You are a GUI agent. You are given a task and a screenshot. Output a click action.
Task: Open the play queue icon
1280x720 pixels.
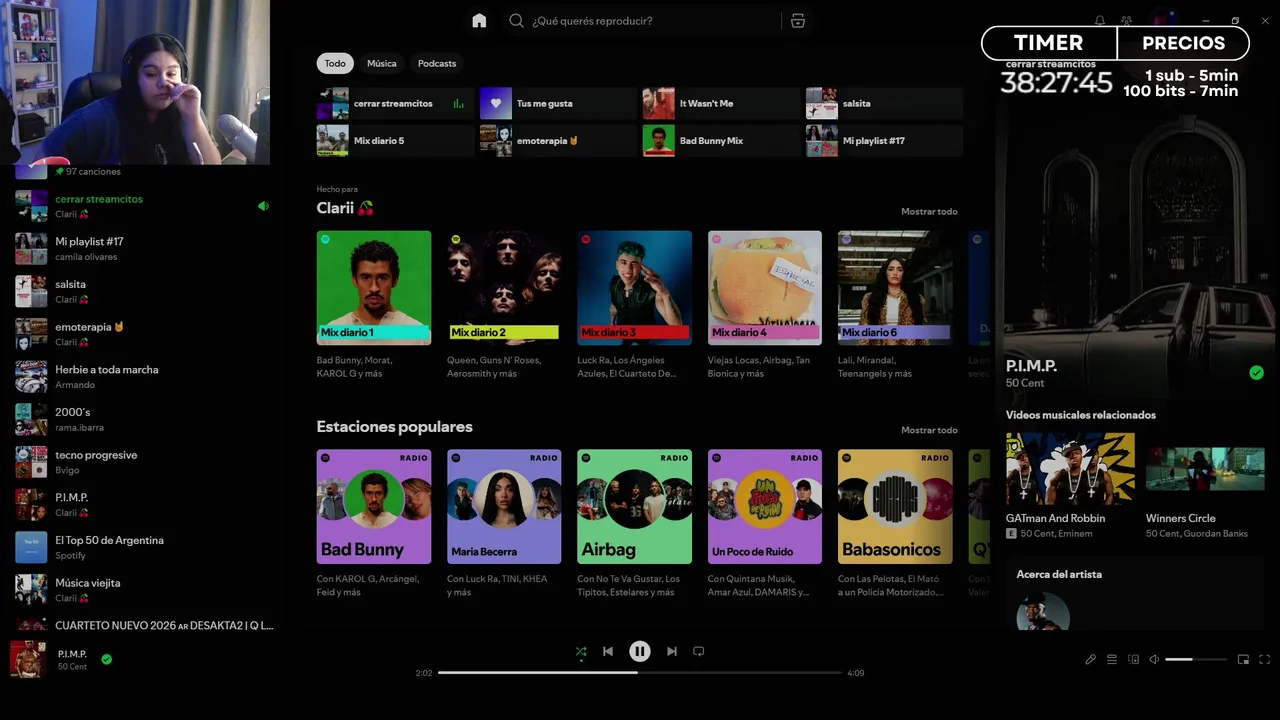point(1112,659)
